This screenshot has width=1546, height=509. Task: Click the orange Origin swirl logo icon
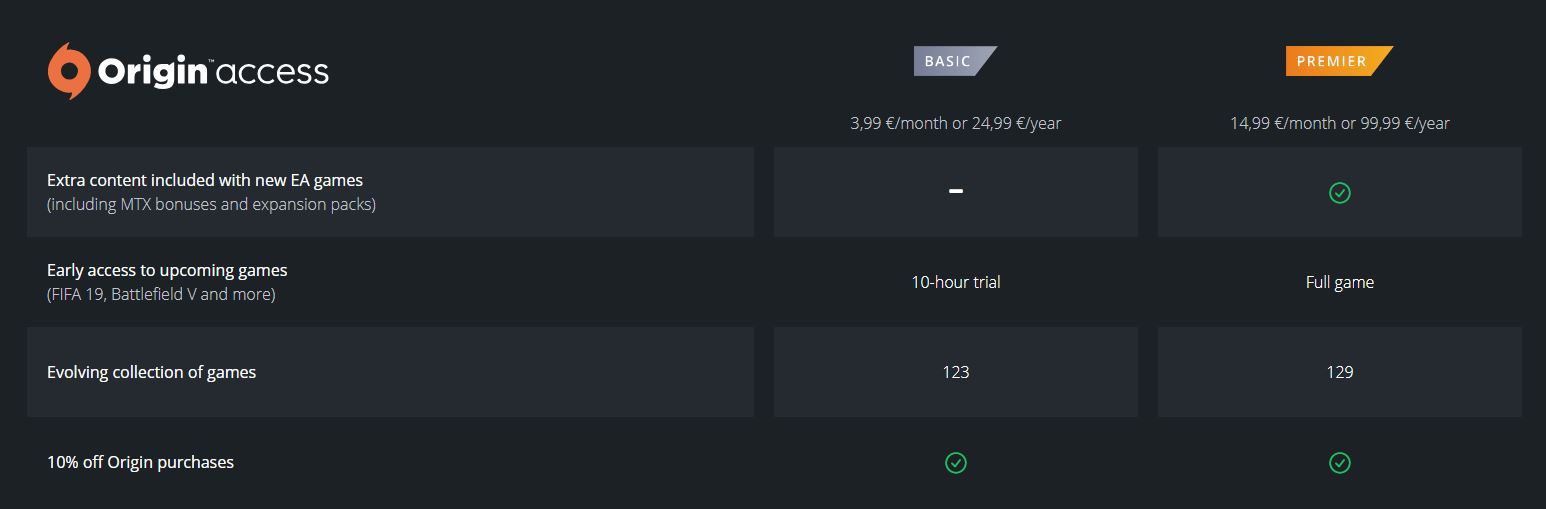tap(69, 71)
